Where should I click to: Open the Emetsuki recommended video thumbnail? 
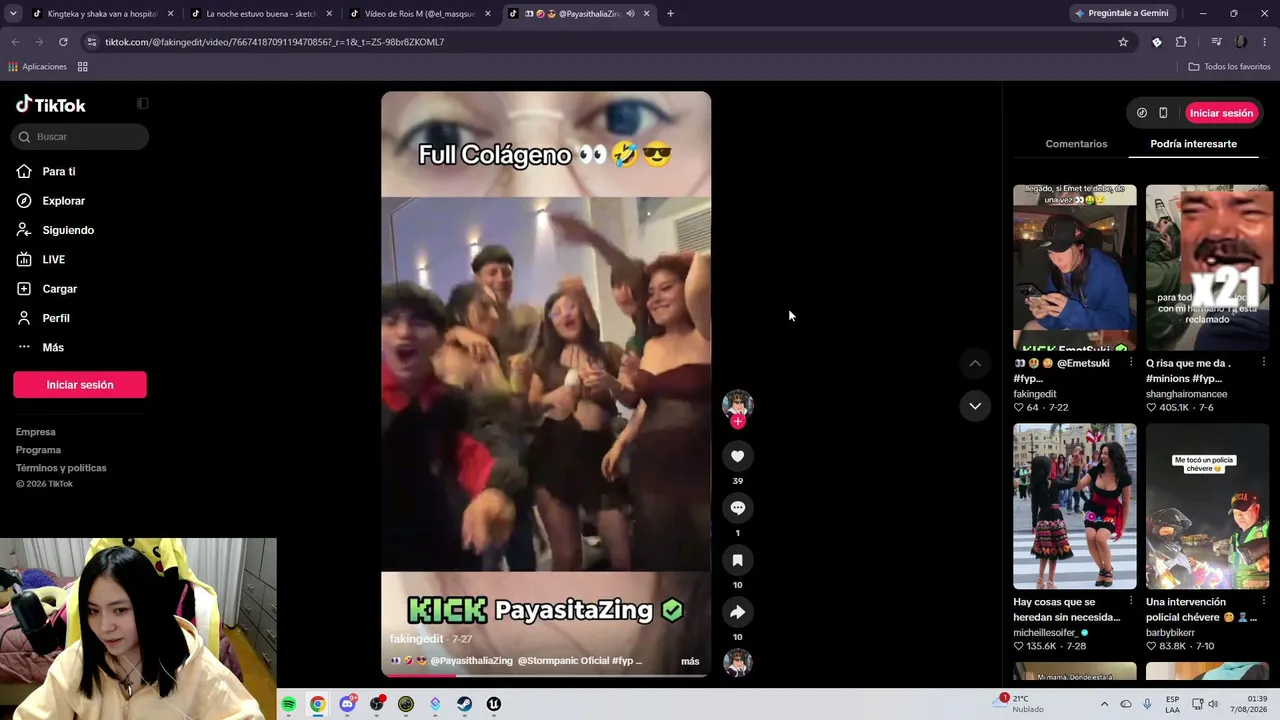tap(1074, 267)
